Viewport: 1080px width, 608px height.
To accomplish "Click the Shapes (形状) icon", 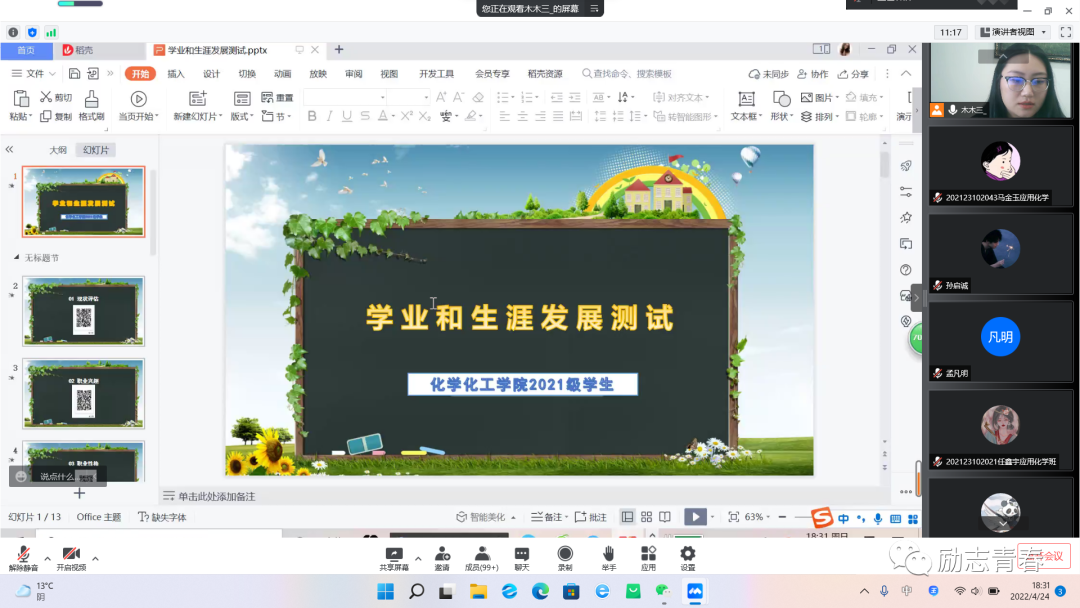I will tap(780, 99).
